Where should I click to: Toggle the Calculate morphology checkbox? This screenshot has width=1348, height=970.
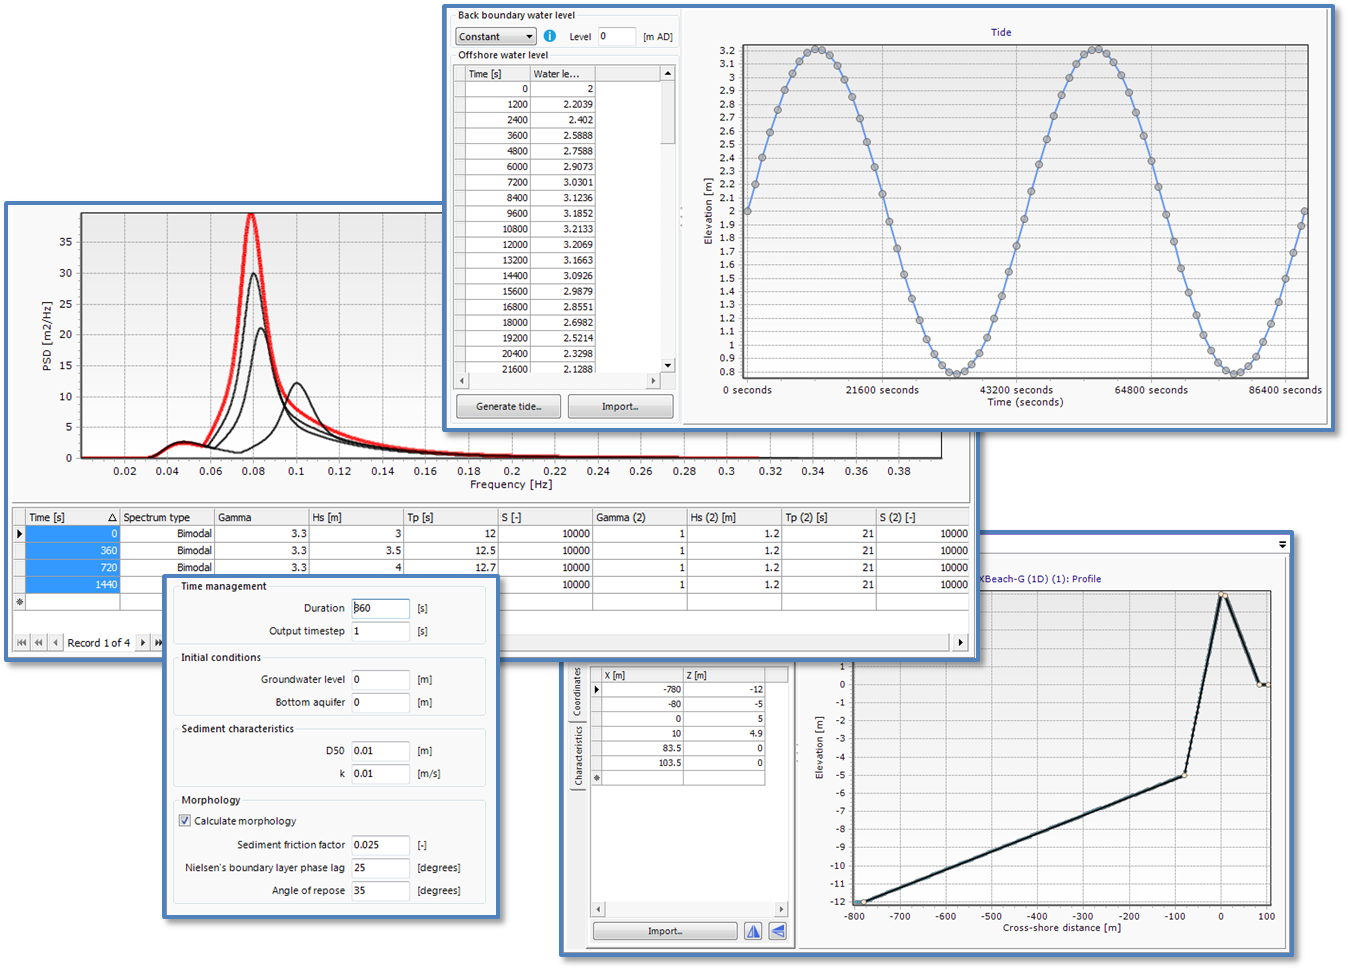point(185,821)
